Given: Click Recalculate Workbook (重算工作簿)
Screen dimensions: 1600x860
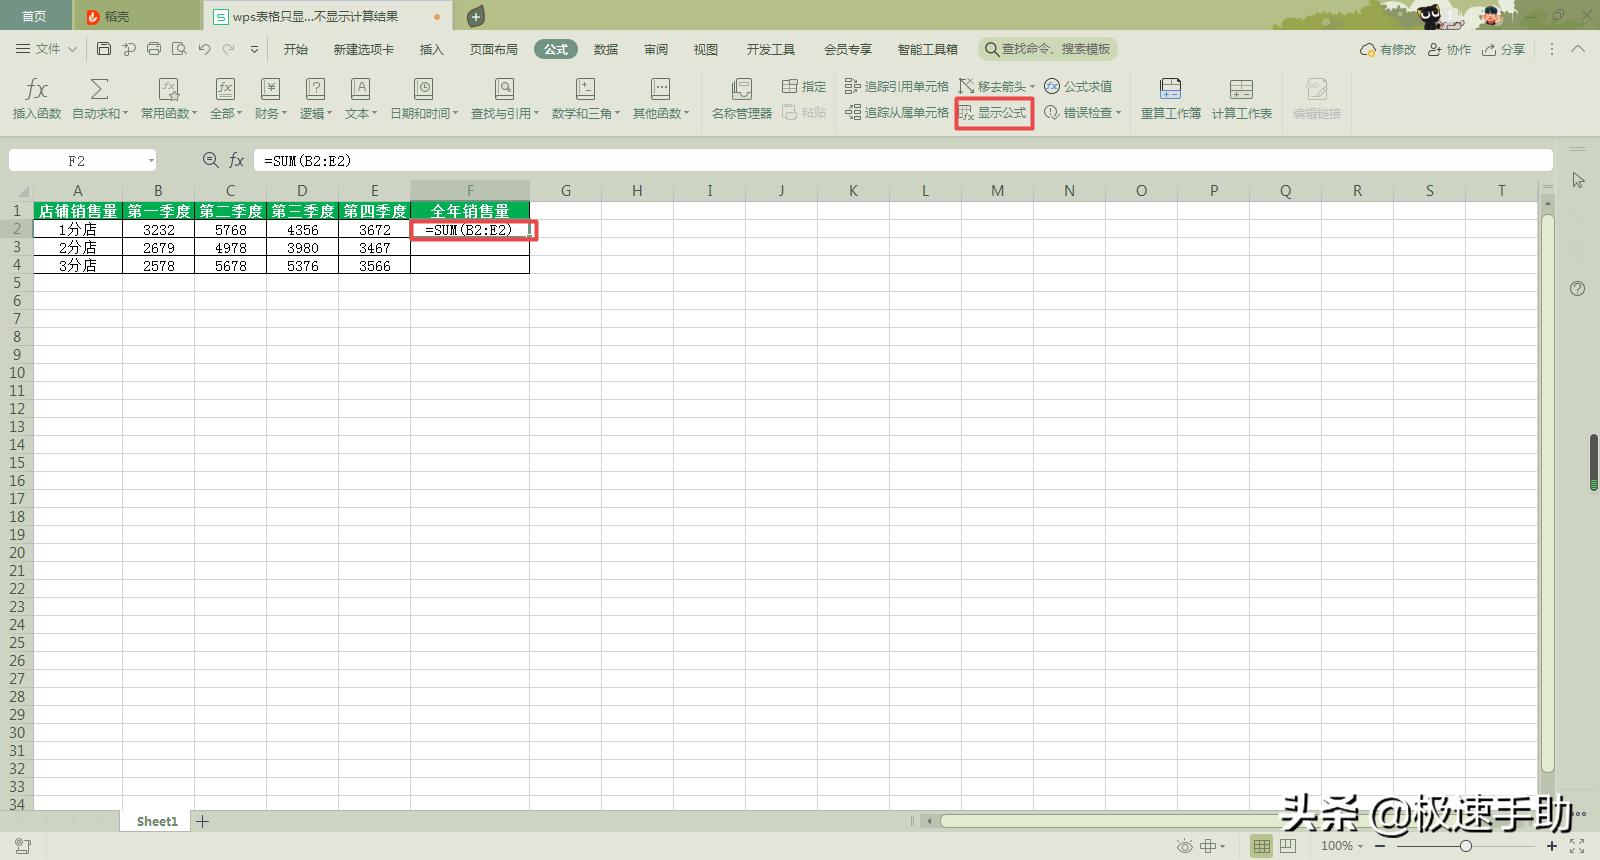Looking at the screenshot, I should click(1171, 99).
